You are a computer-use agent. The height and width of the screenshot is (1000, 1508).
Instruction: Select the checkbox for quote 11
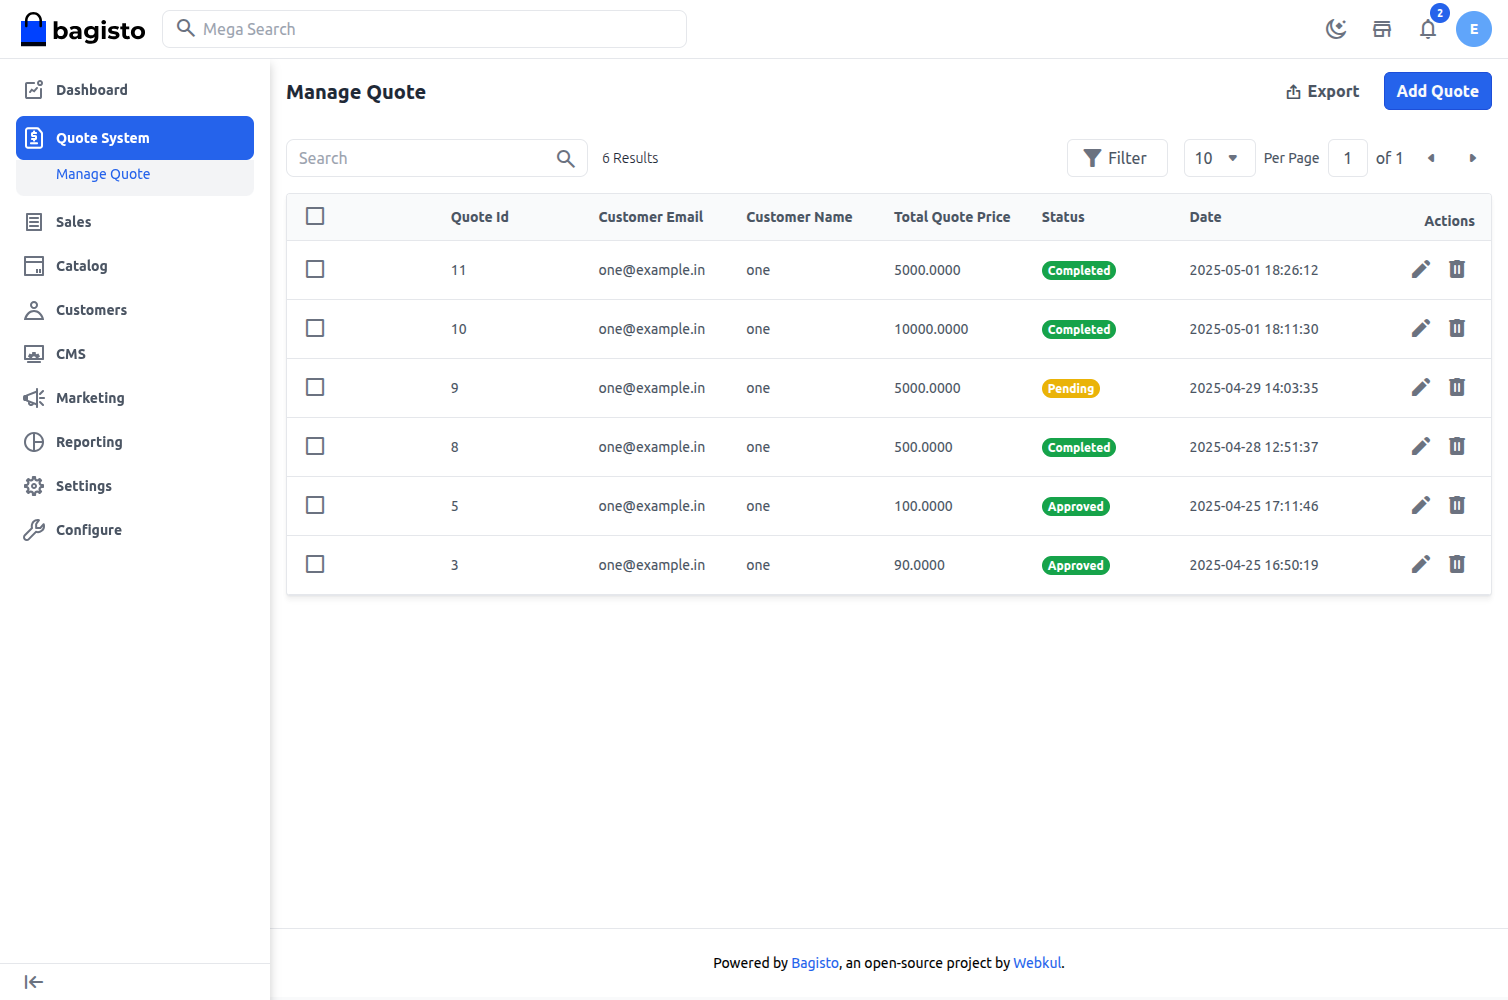point(315,269)
